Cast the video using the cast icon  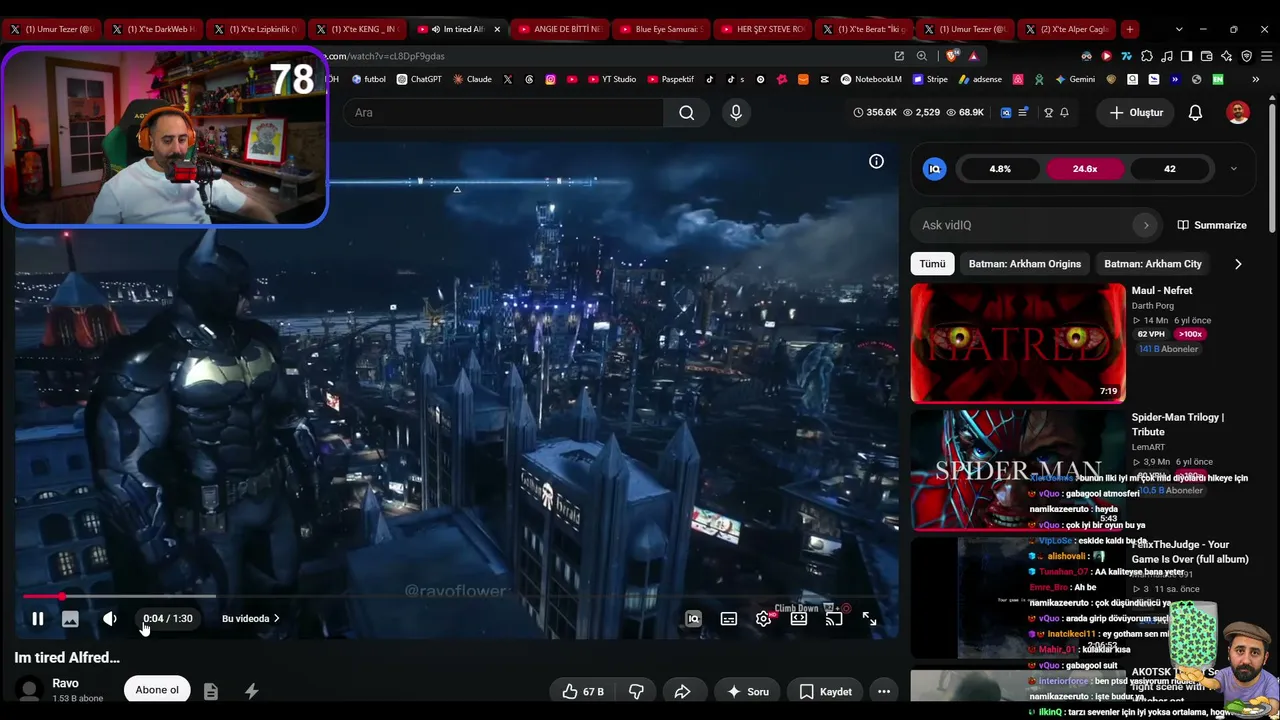pyautogui.click(x=834, y=619)
